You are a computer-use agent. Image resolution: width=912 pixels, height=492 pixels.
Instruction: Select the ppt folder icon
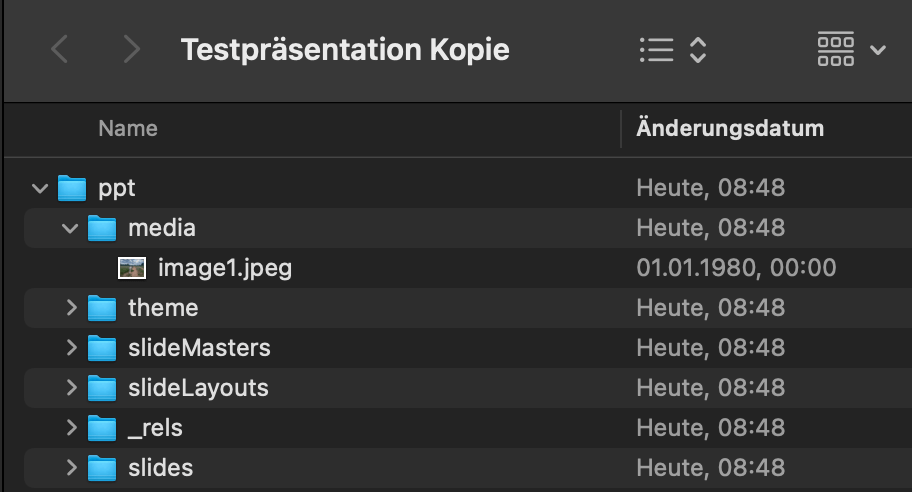[72, 188]
